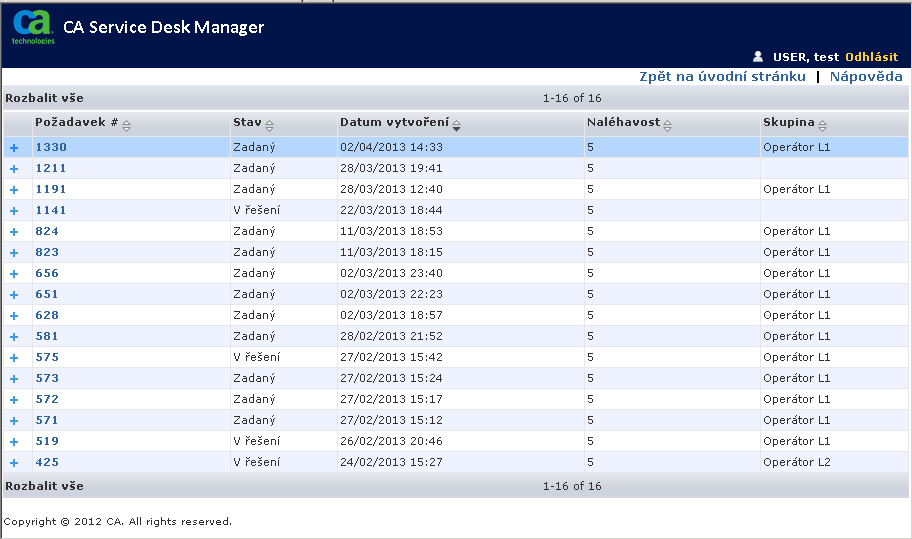This screenshot has height=539, width=912.
Task: Open request number 573
Action: click(47, 378)
